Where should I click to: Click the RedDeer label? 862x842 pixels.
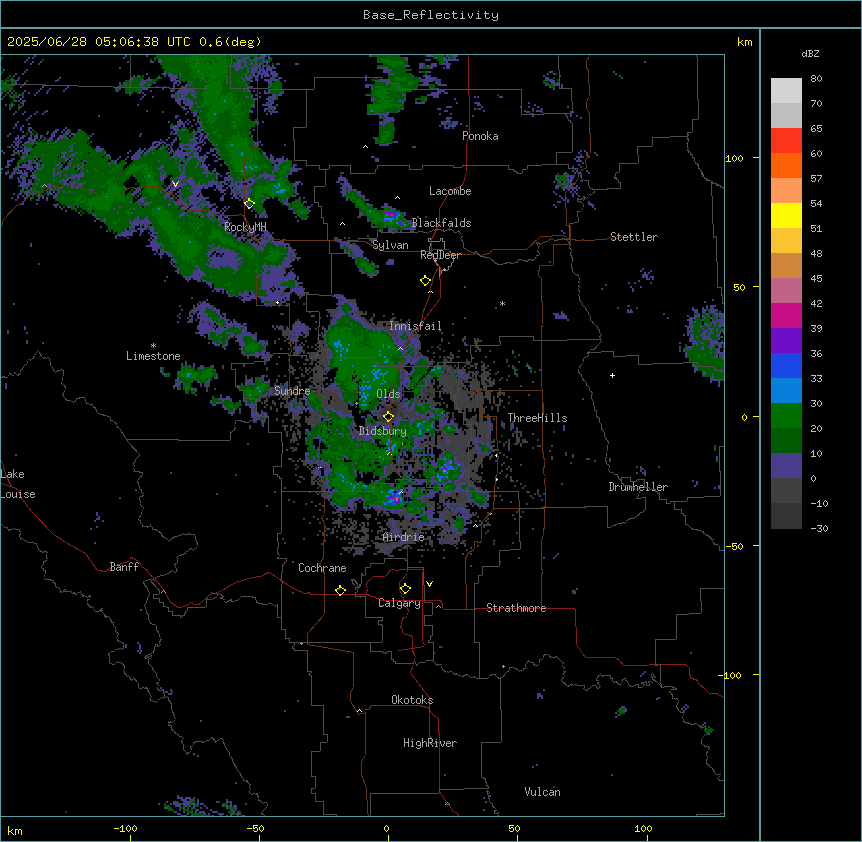point(440,255)
